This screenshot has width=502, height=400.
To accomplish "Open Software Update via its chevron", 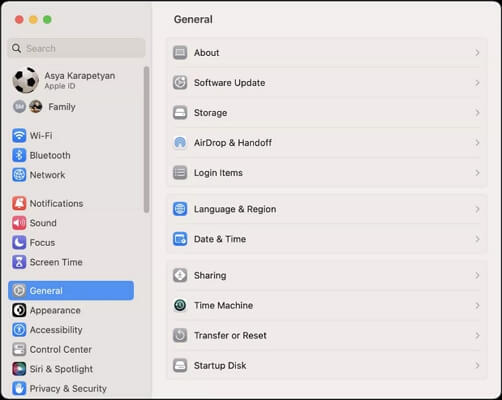I will [477, 83].
